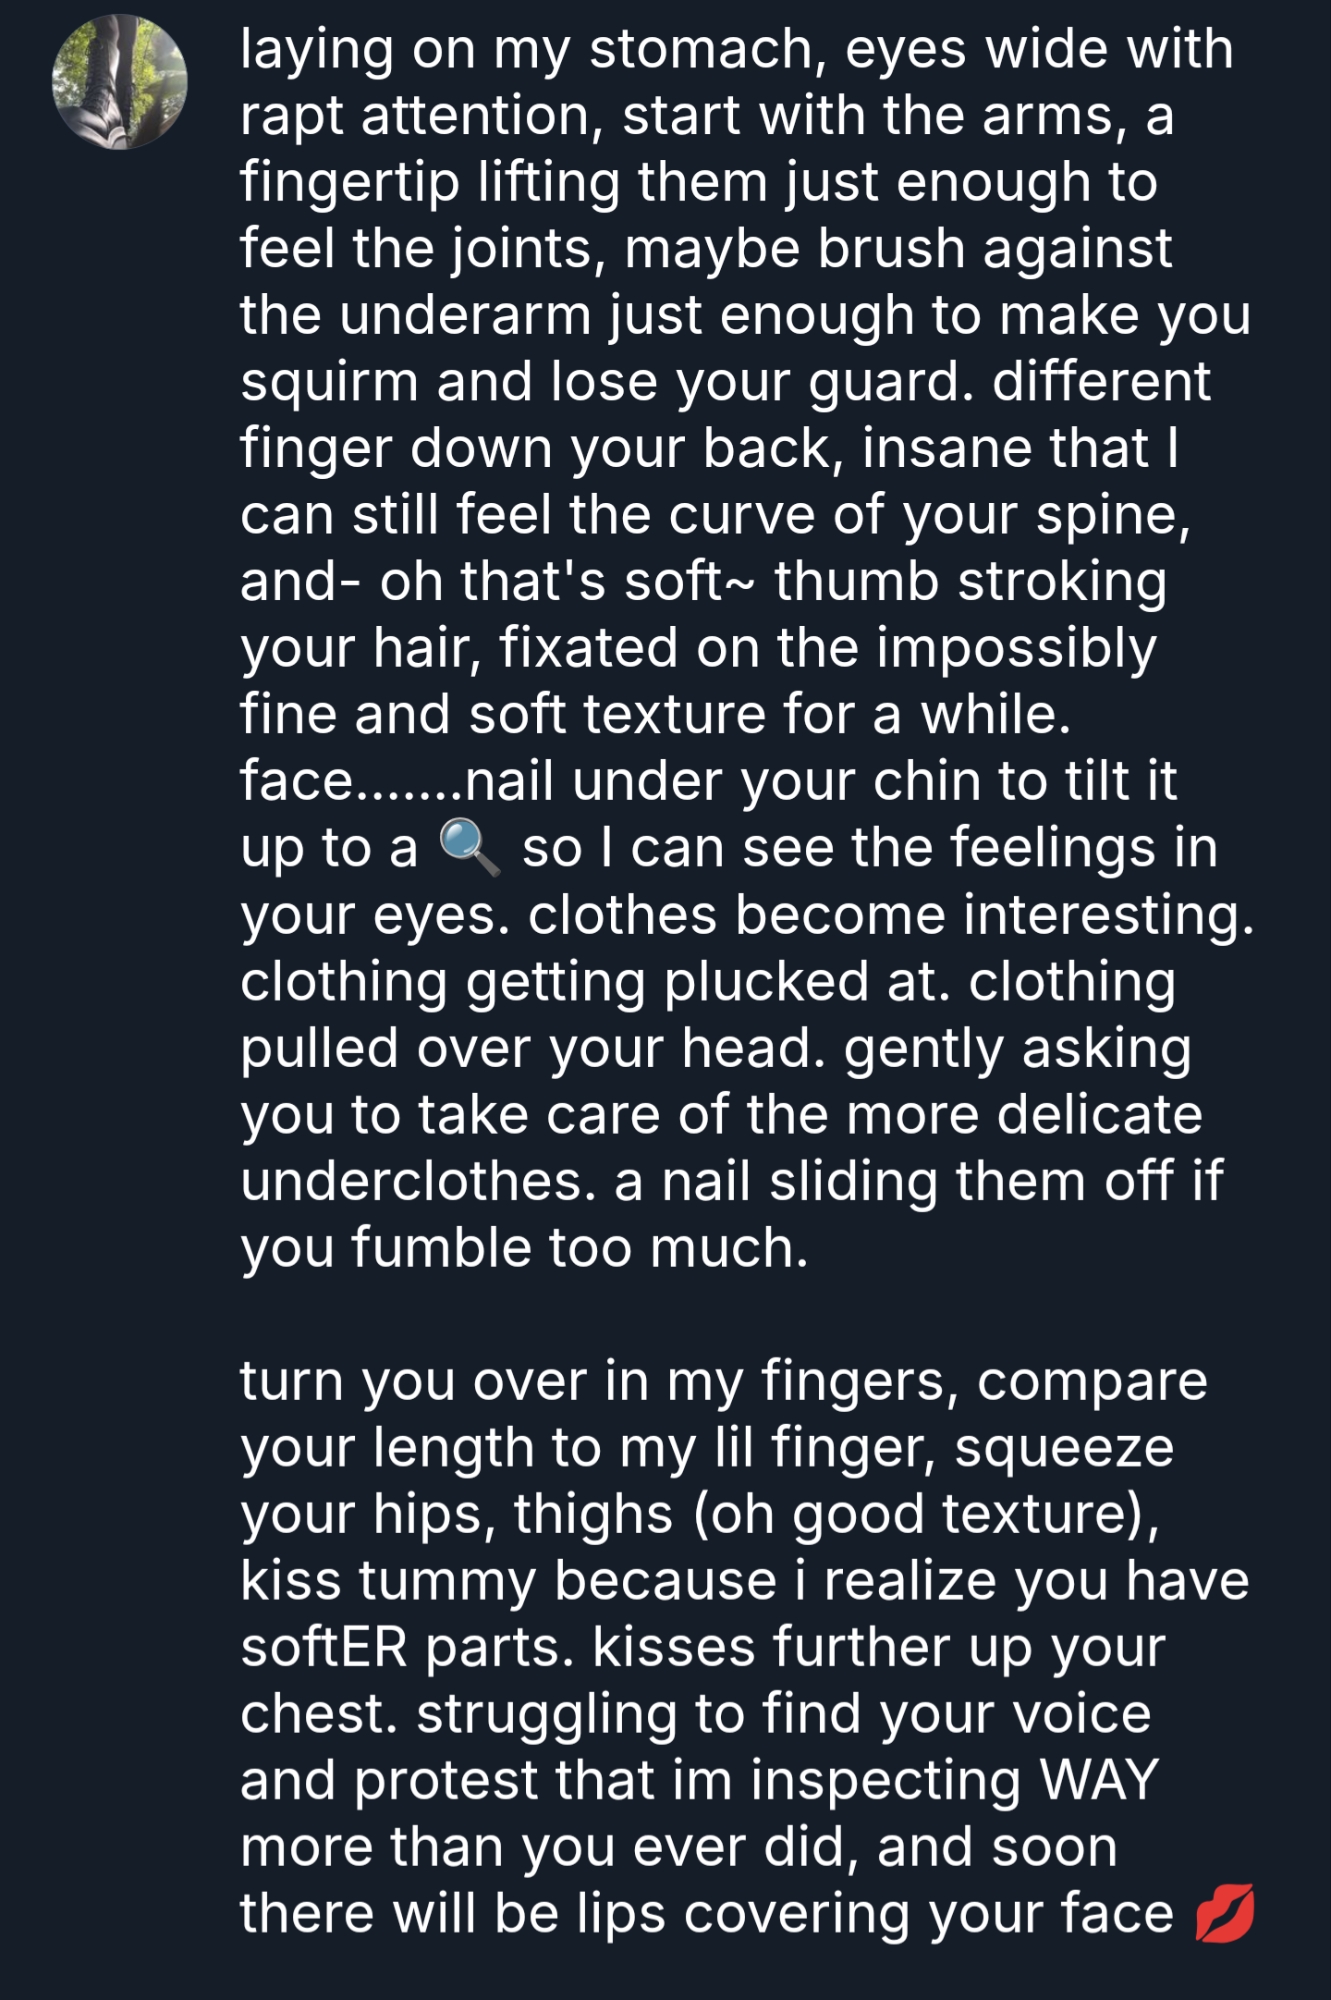Click the phrase "thumb stroking"
Image resolution: width=1331 pixels, height=2000 pixels.
(970, 582)
